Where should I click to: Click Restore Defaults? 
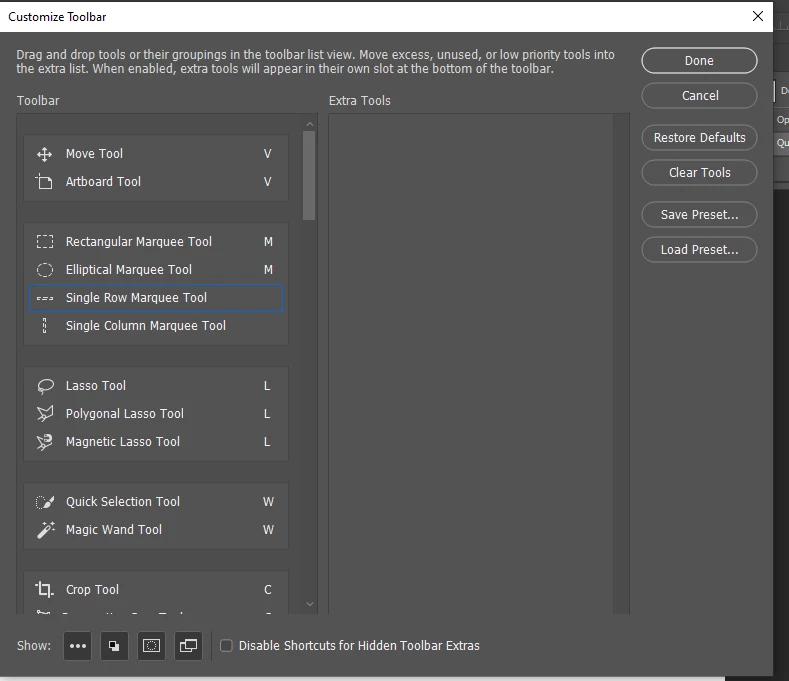[x=699, y=138]
